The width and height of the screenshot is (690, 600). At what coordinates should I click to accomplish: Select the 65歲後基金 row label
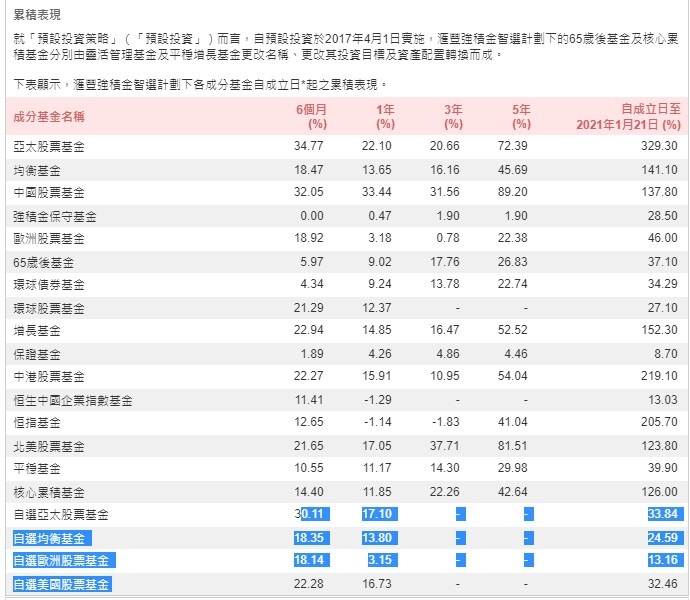(44, 263)
